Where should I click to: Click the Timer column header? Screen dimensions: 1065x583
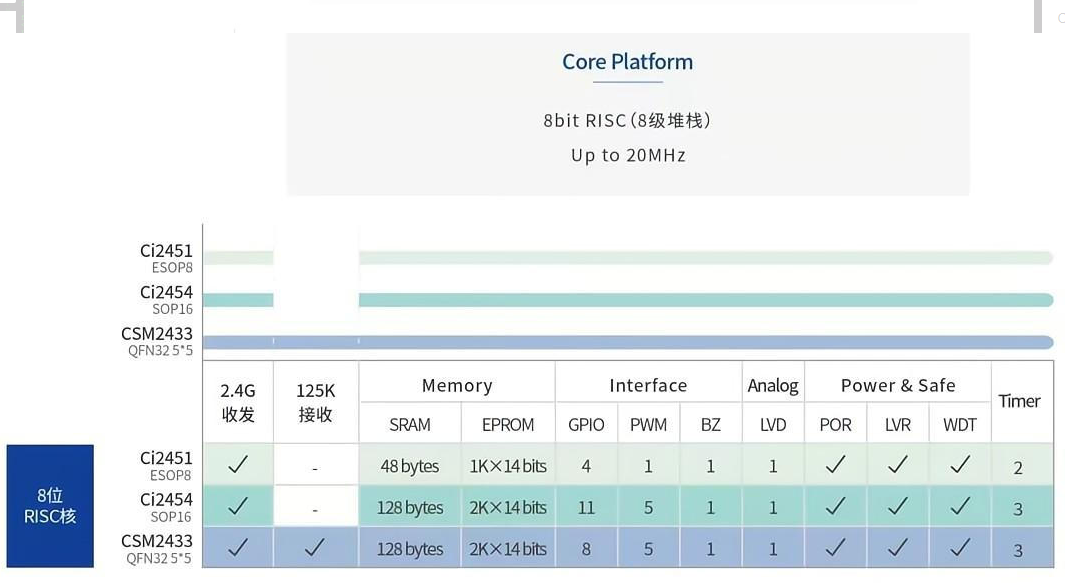[1019, 401]
